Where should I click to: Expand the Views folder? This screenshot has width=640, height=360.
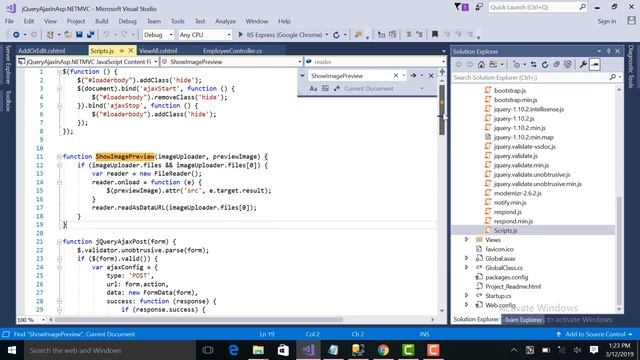[x=467, y=240]
